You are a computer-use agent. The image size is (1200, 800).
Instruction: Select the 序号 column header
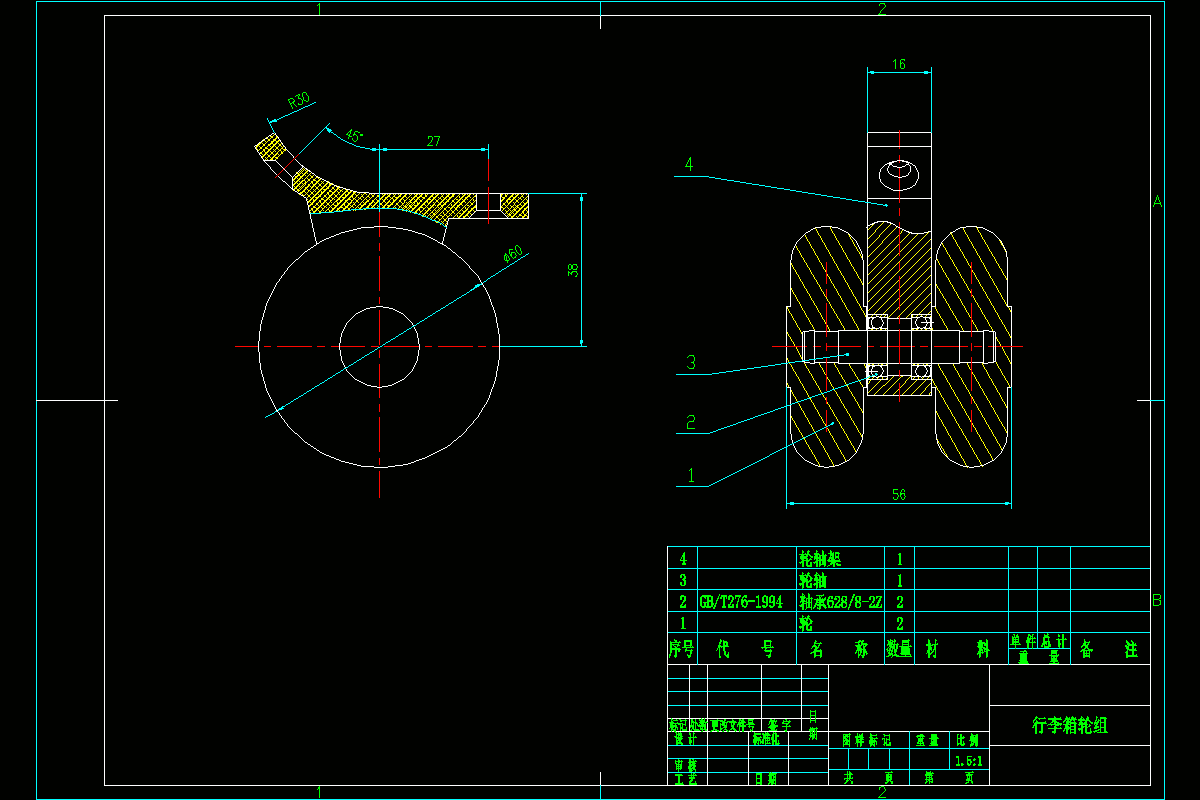tap(682, 649)
